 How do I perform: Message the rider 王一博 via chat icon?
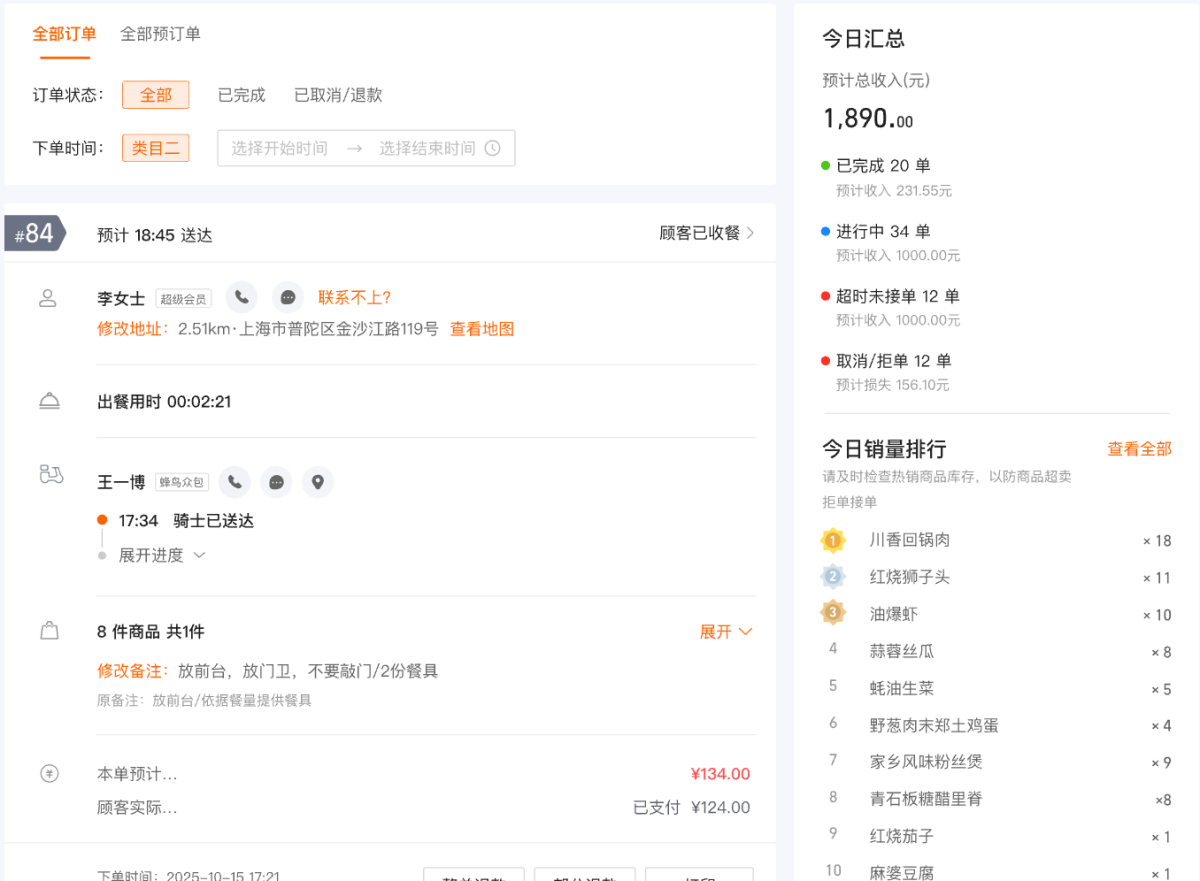276,481
